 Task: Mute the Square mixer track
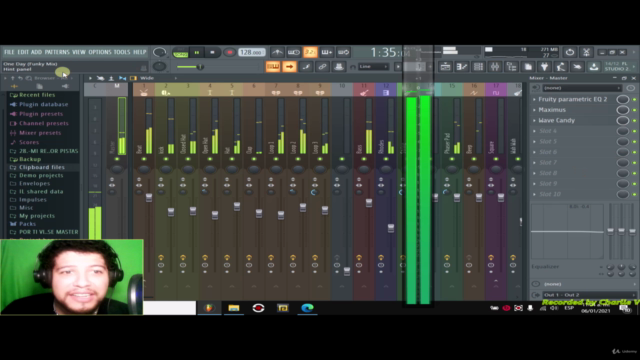click(x=496, y=159)
